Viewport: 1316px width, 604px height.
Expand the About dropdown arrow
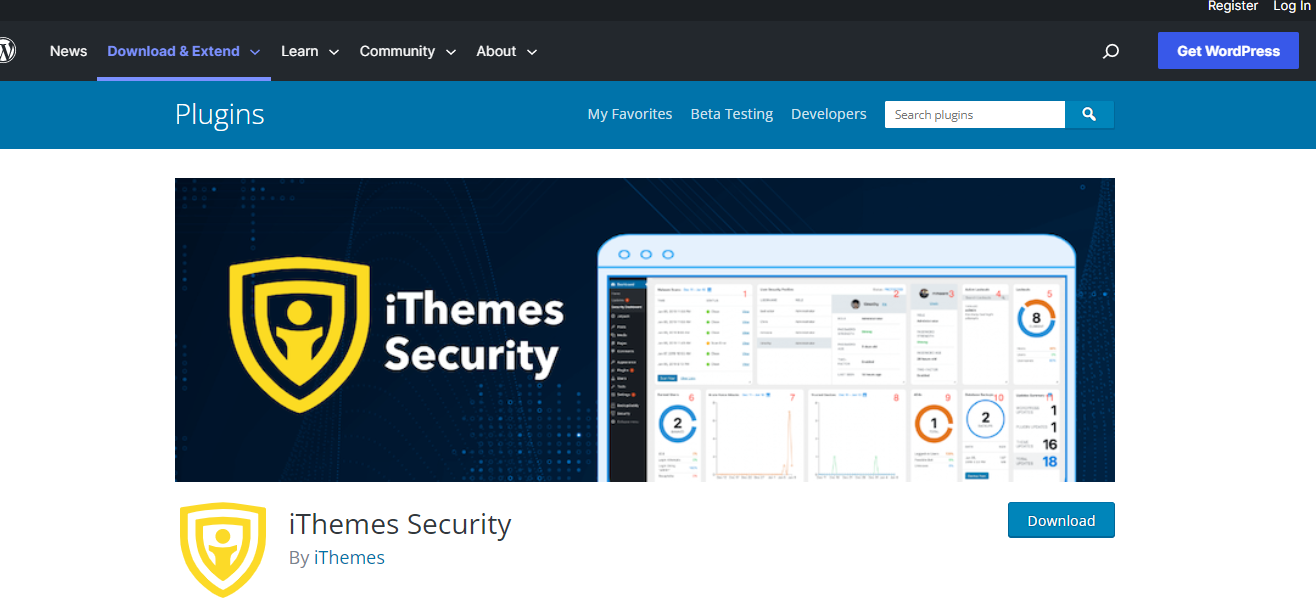[x=532, y=52]
